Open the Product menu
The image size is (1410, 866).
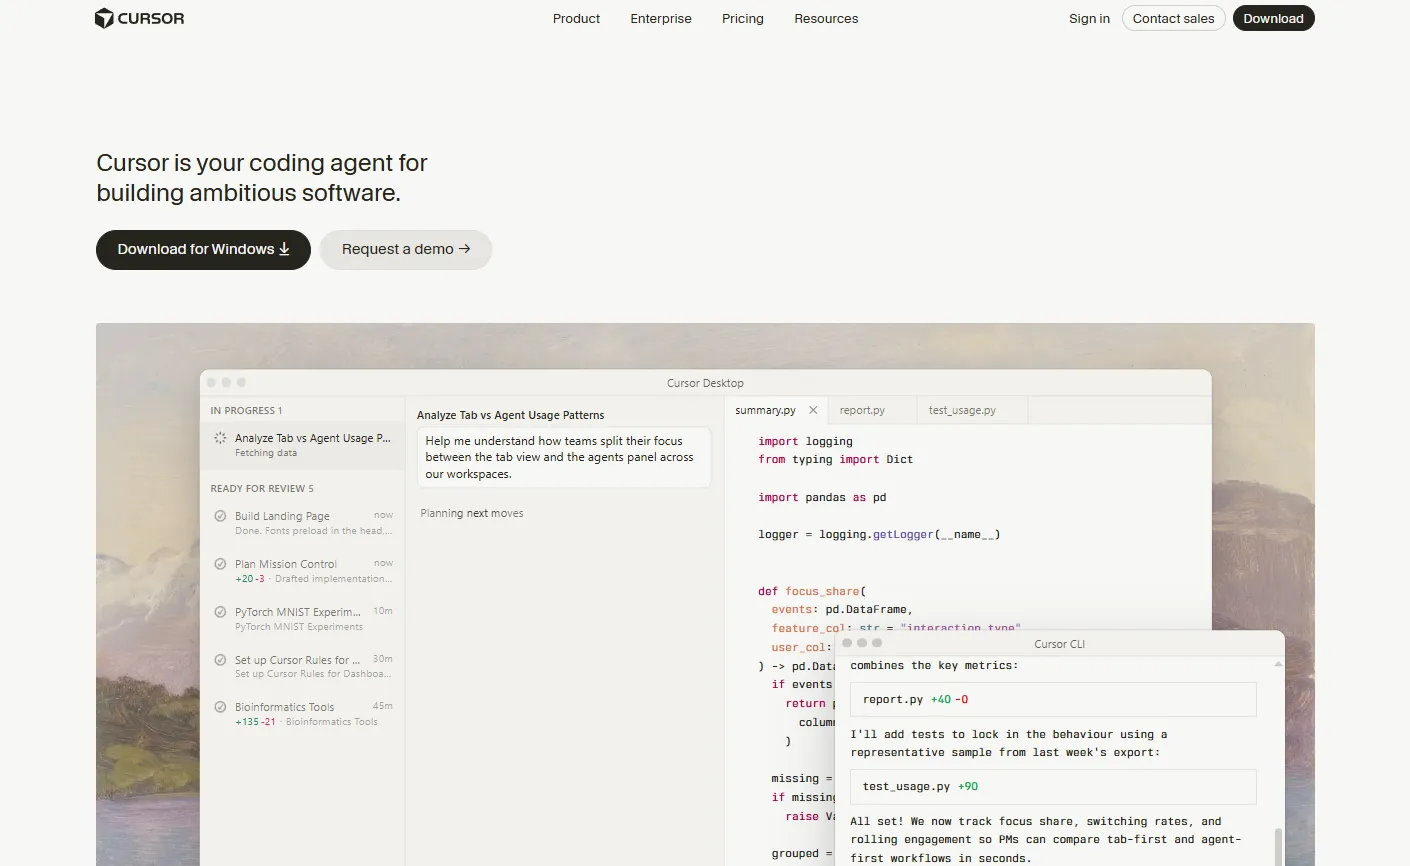[x=576, y=18]
